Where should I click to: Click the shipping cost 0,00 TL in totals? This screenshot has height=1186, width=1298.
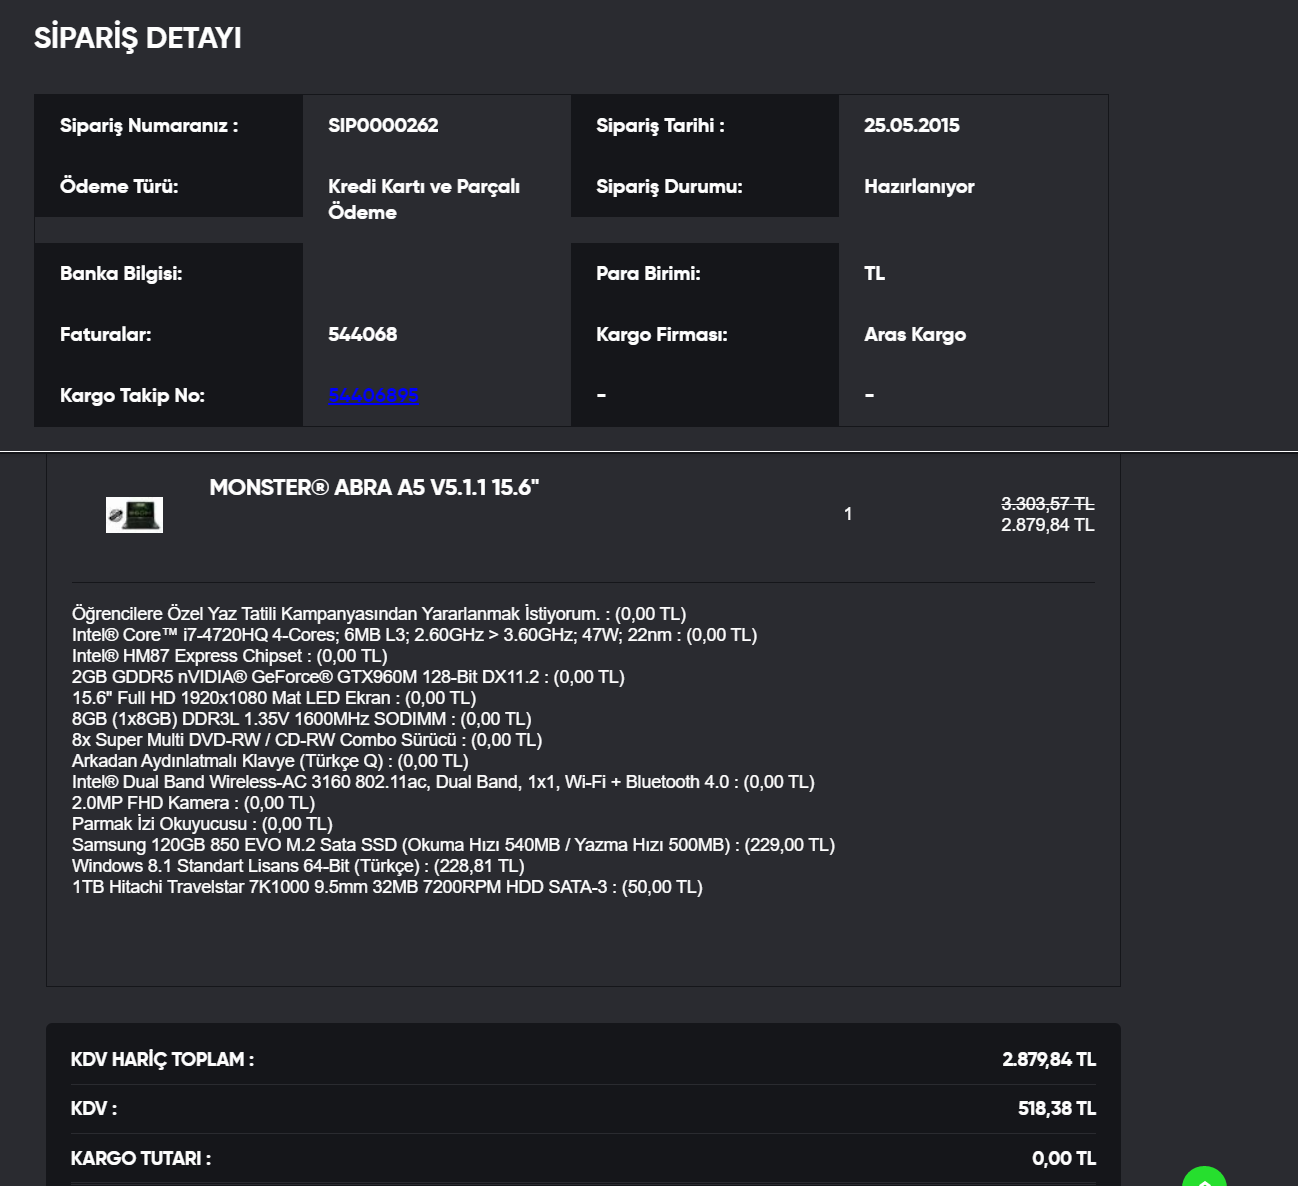click(x=1064, y=1158)
